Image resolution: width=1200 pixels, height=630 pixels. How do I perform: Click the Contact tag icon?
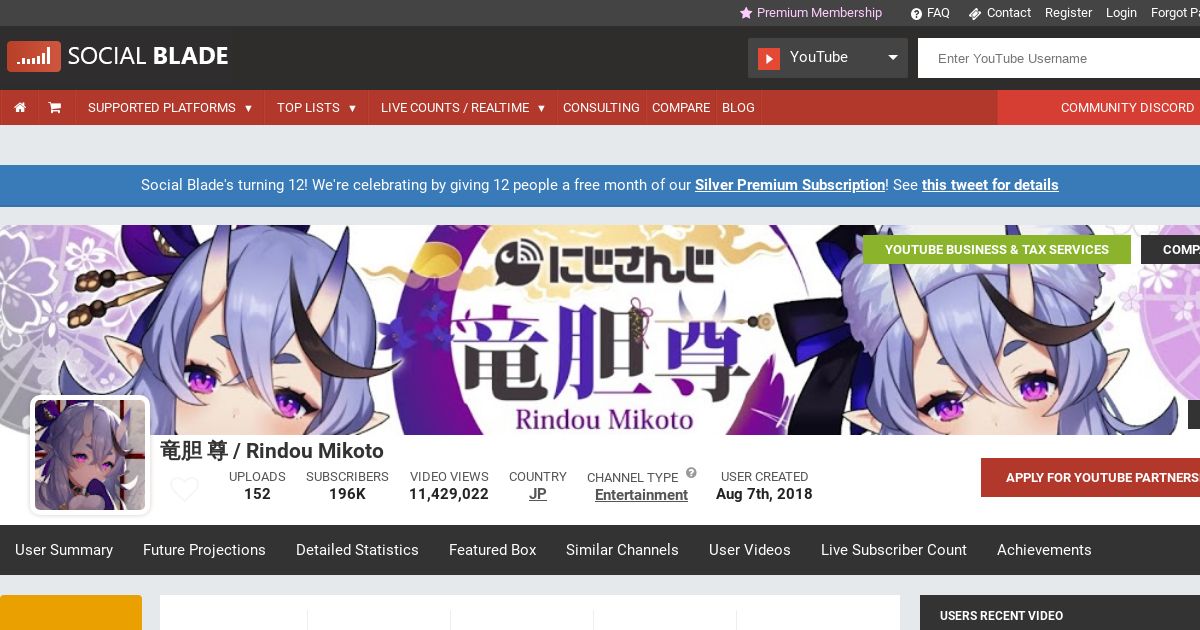[975, 13]
